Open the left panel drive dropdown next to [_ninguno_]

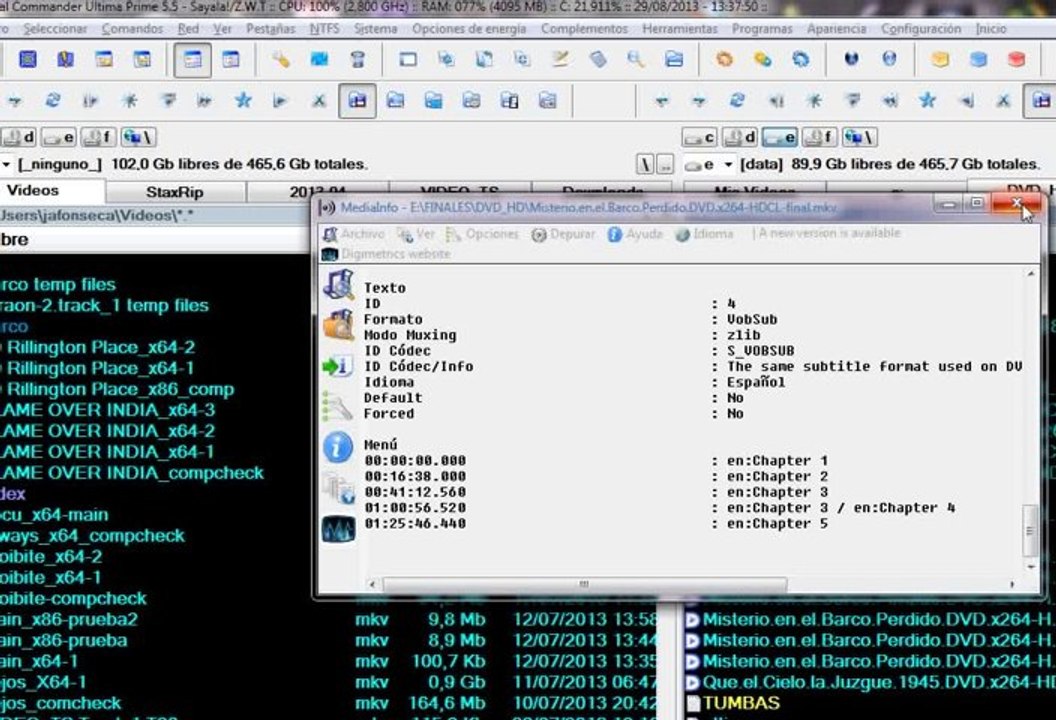6,164
